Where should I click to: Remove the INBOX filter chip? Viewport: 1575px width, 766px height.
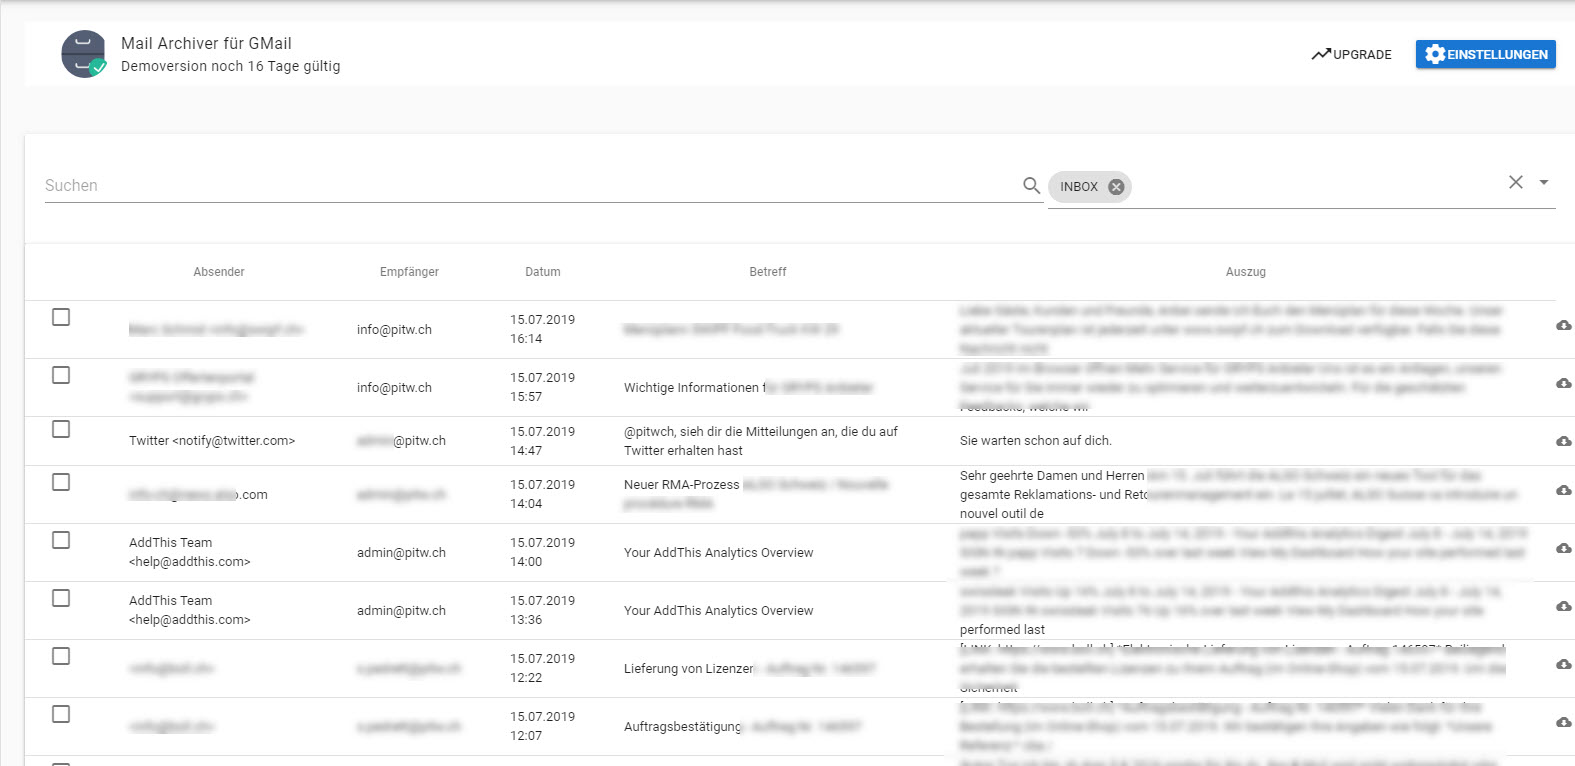[1116, 187]
